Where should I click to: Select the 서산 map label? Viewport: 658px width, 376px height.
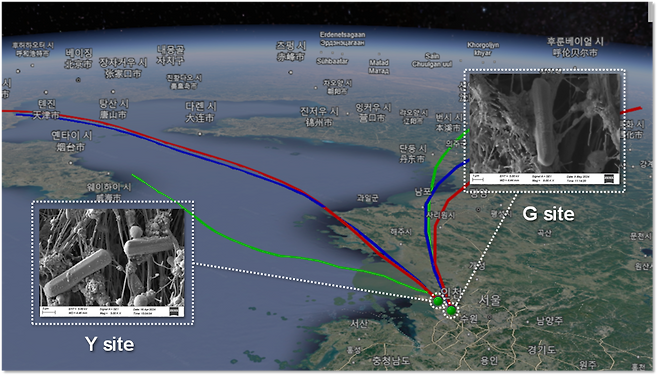pos(359,324)
